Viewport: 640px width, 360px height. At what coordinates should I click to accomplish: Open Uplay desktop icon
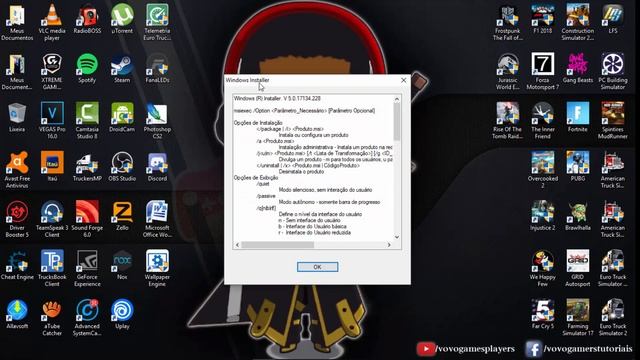[x=122, y=314]
